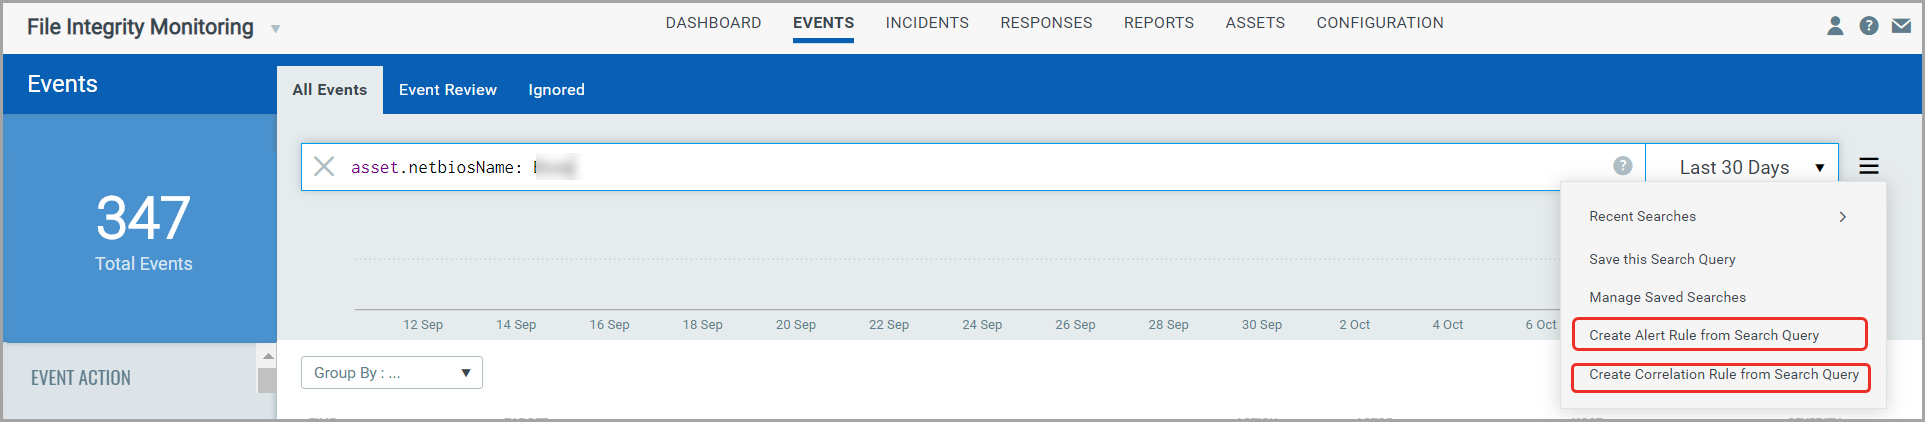Open the user profile icon
This screenshot has height=422, width=1925.
1835,26
